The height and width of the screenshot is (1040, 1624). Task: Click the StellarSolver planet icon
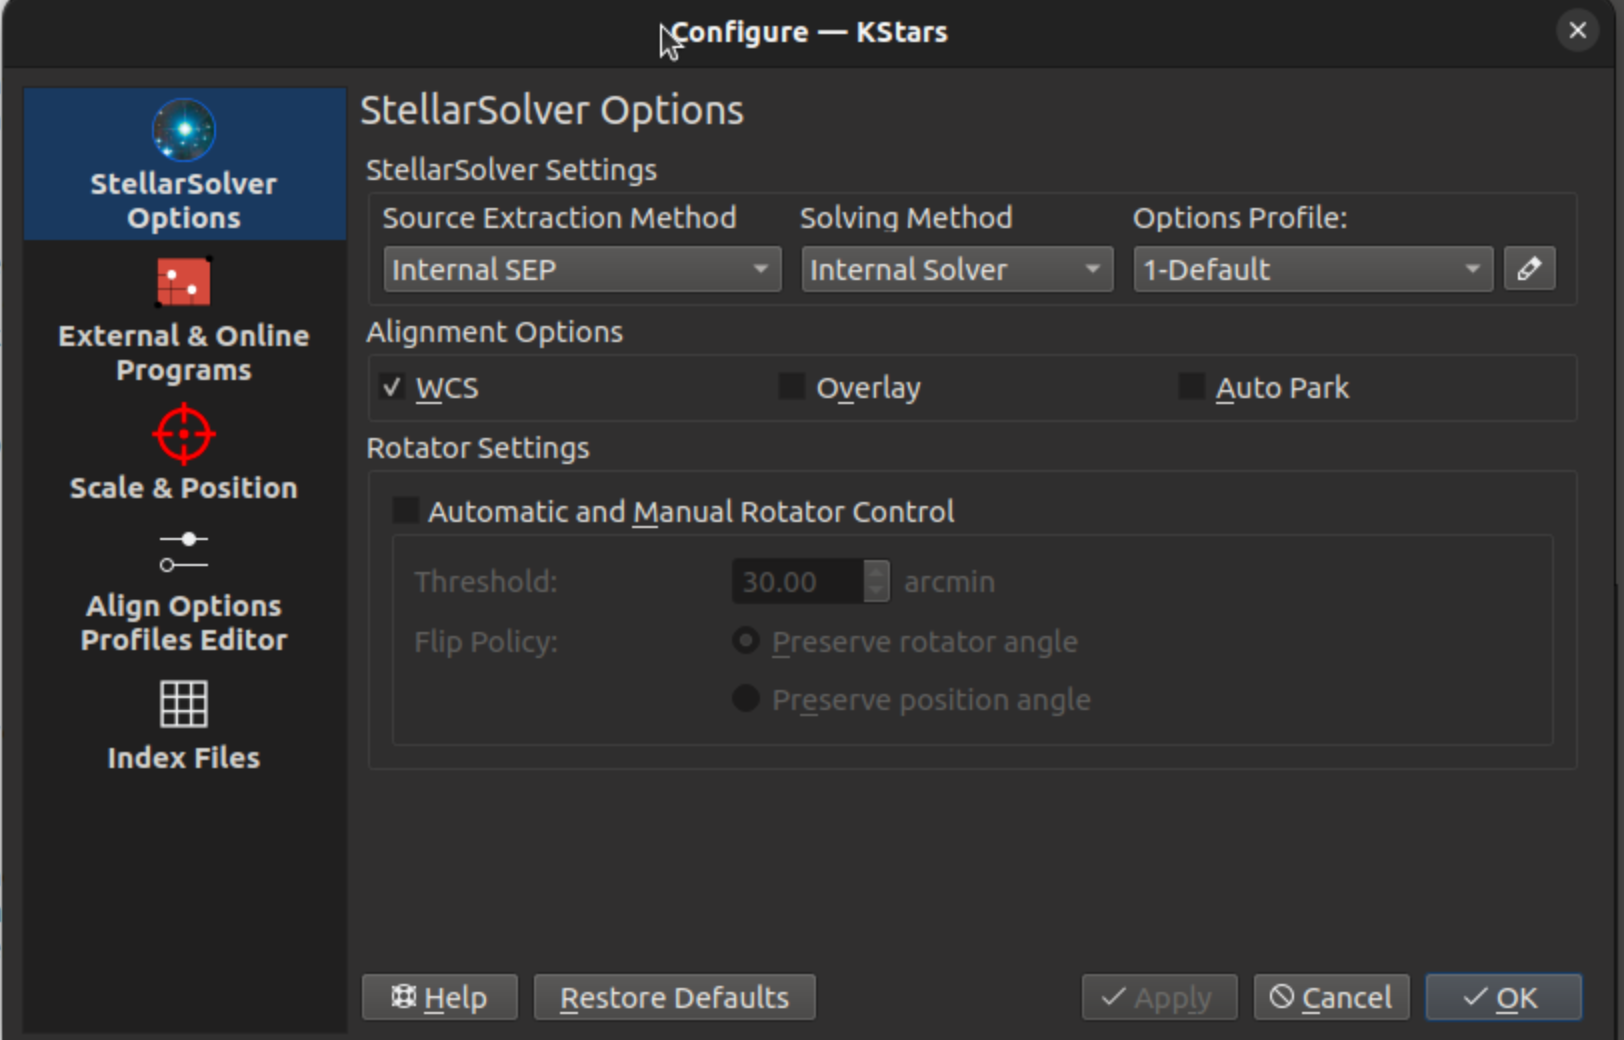(x=183, y=128)
